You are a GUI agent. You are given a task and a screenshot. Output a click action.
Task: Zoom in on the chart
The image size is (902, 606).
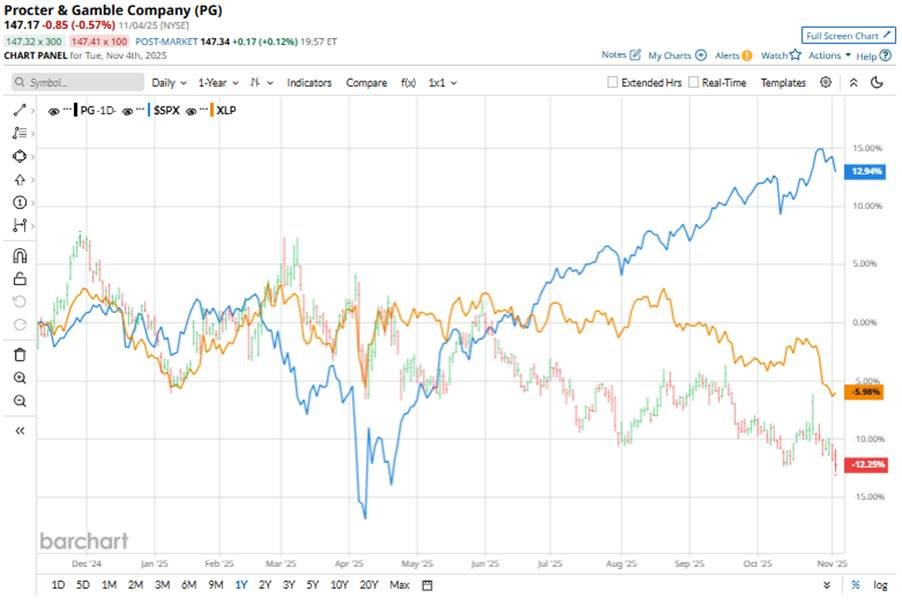click(x=20, y=378)
